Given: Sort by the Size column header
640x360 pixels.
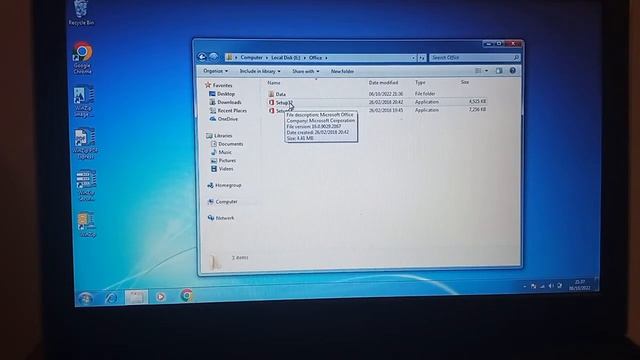Looking at the screenshot, I should [x=465, y=82].
